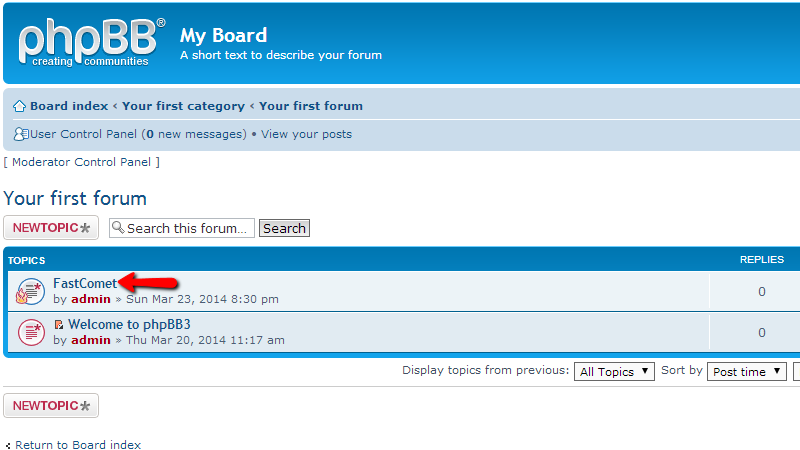Click Return to Board index link
Image resolution: width=800 pixels, height=450 pixels.
pyautogui.click(x=78, y=445)
